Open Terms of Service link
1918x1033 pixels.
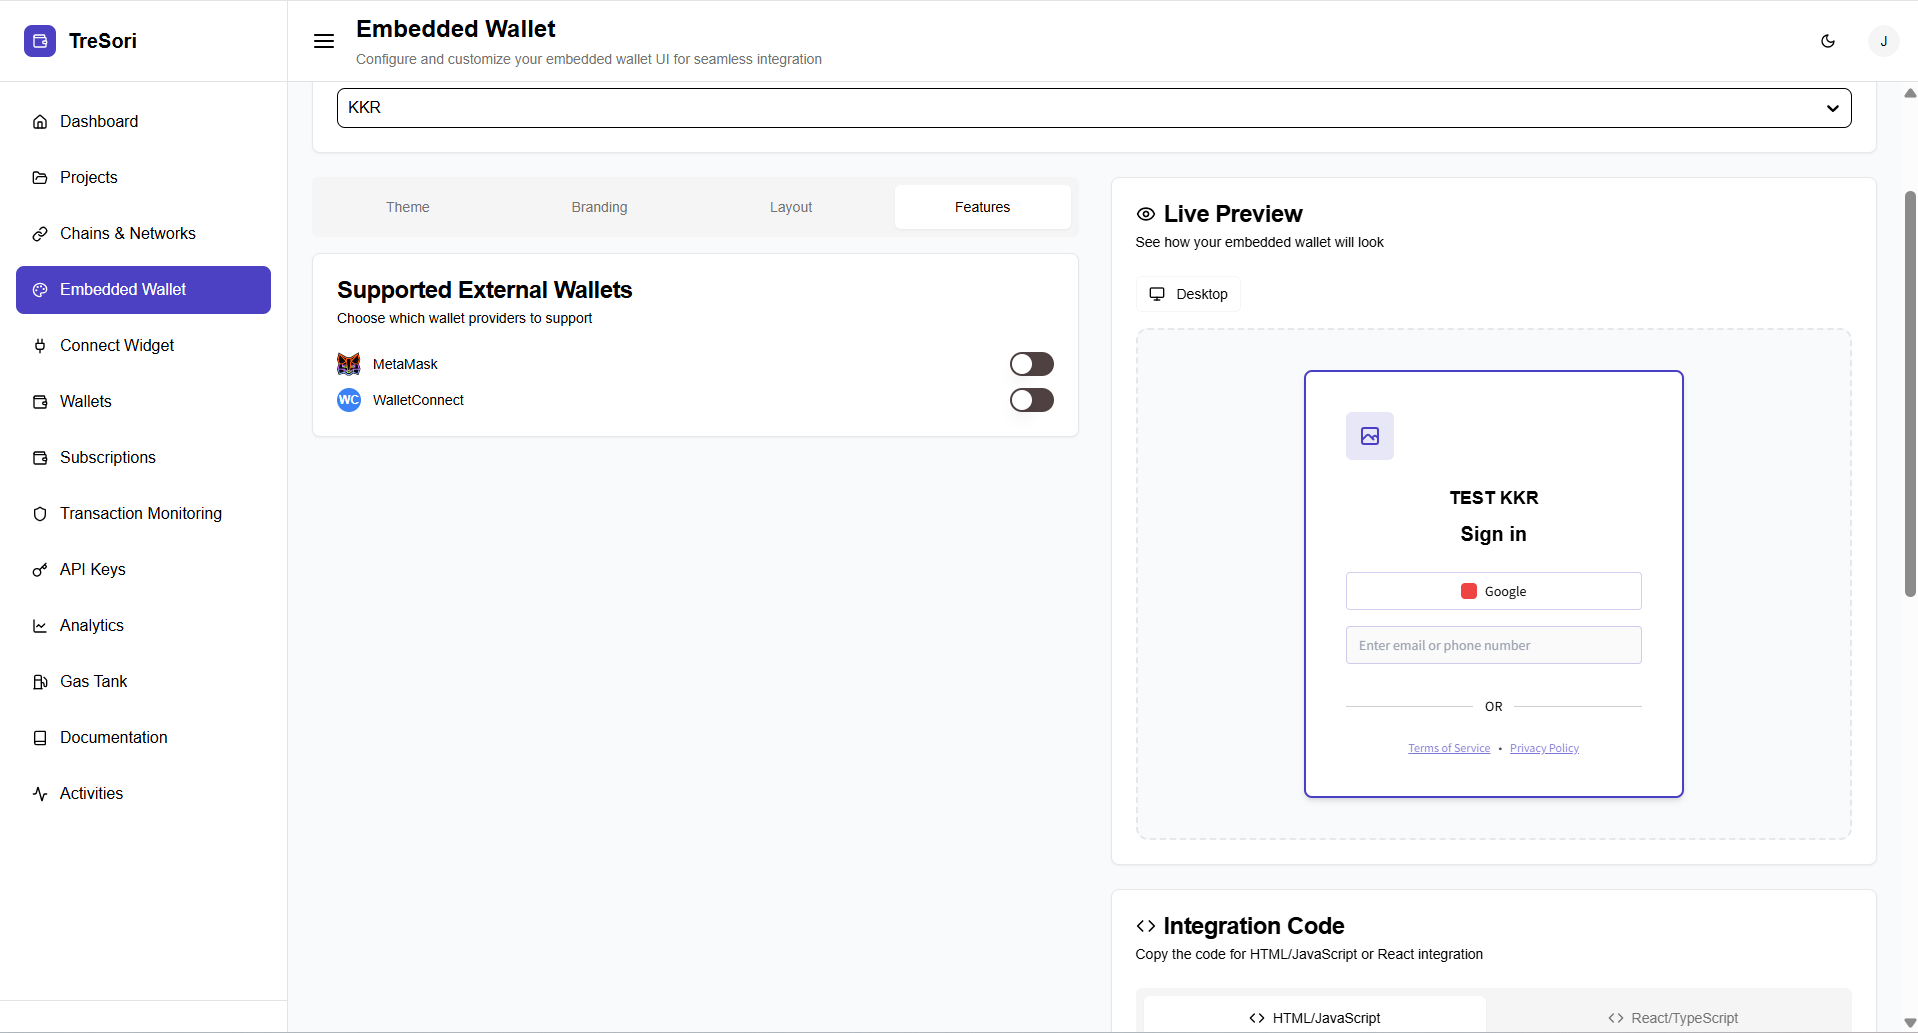(x=1448, y=748)
